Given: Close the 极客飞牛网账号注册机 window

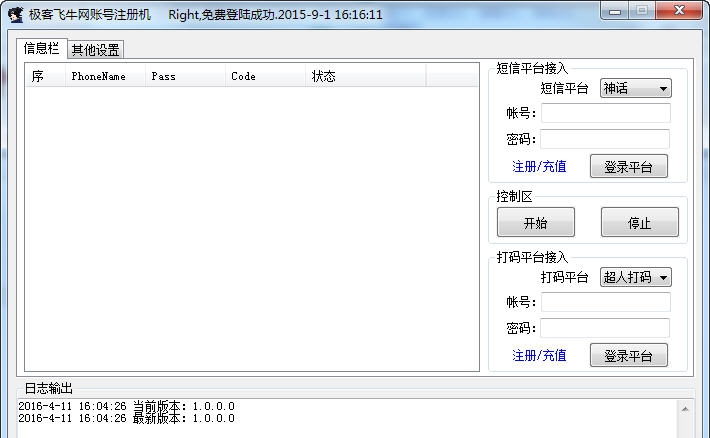Looking at the screenshot, I should click(x=679, y=11).
